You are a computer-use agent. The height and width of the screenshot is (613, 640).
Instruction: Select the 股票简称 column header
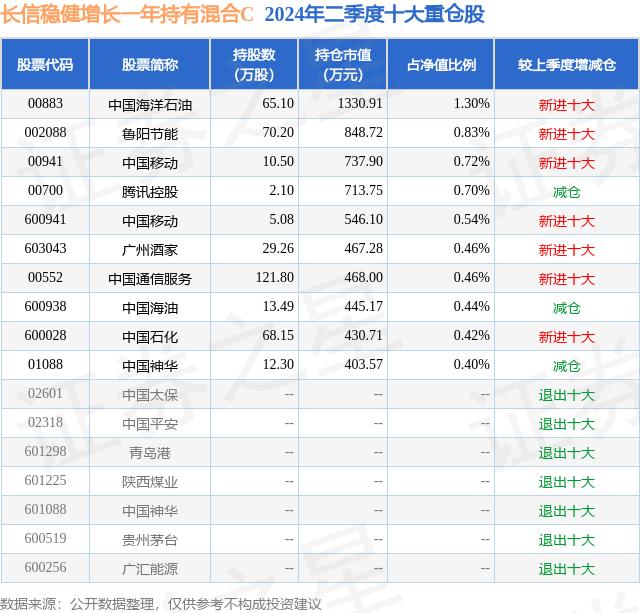[x=150, y=64]
